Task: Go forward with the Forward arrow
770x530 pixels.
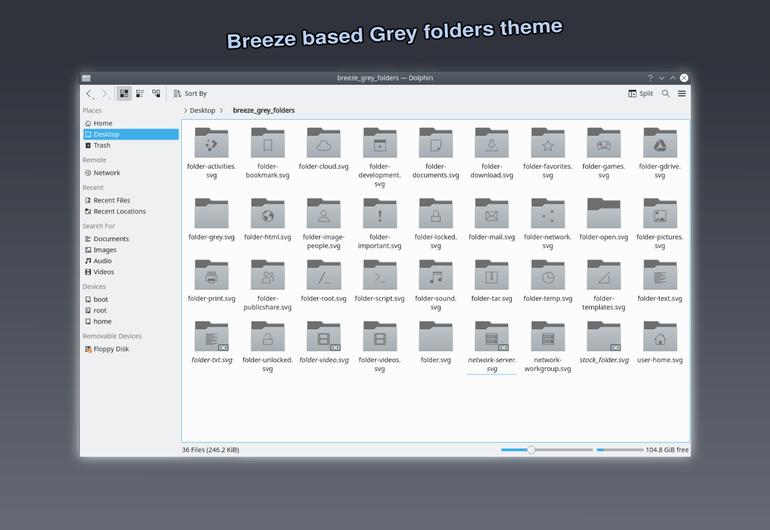Action: click(x=105, y=93)
